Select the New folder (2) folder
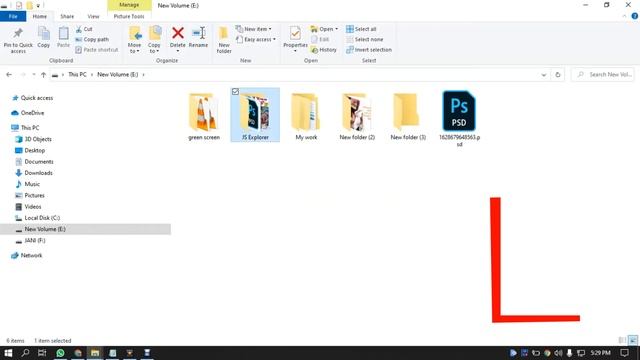 pyautogui.click(x=357, y=116)
